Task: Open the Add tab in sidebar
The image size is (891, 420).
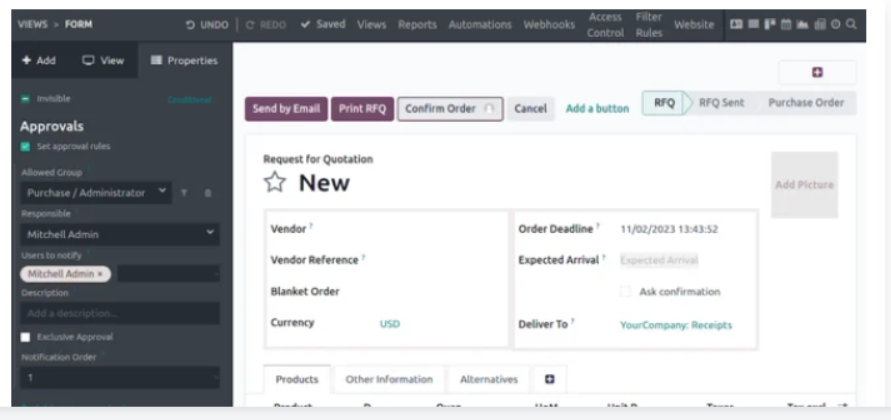Action: click(x=39, y=60)
